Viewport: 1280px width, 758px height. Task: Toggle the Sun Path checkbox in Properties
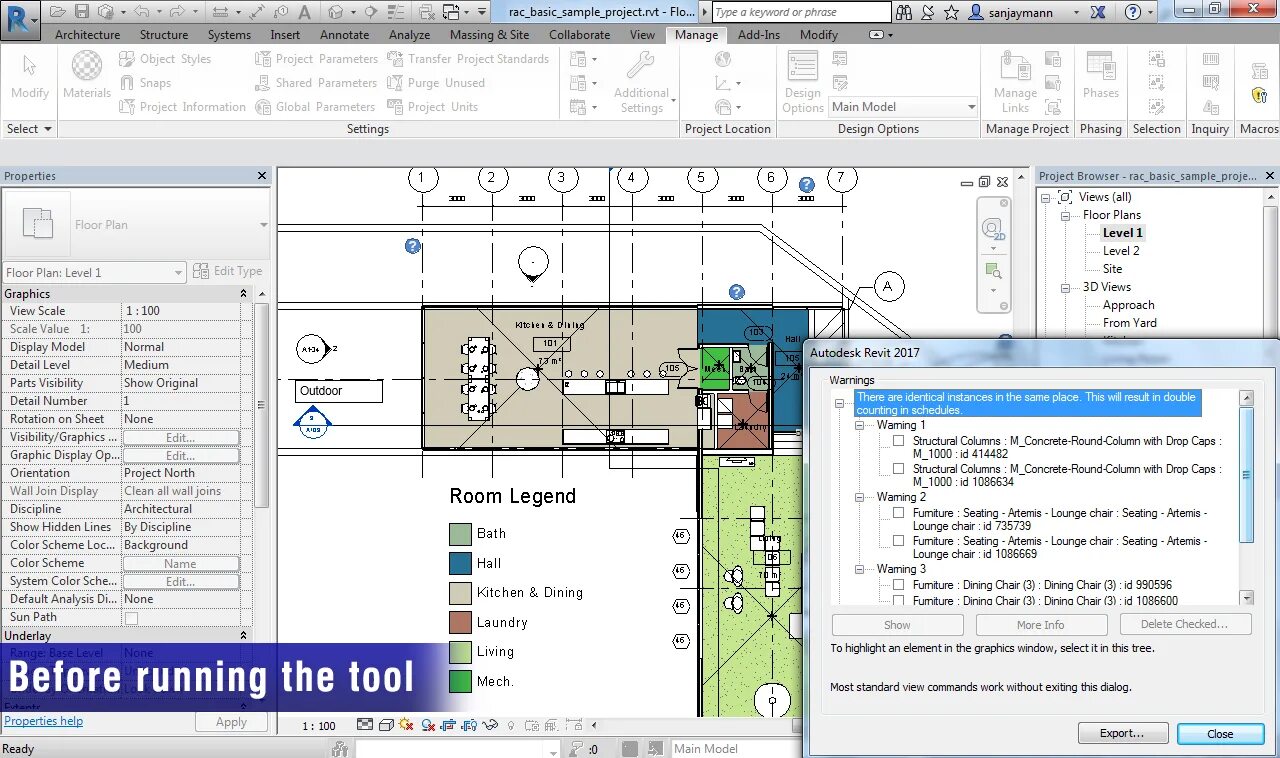131,618
